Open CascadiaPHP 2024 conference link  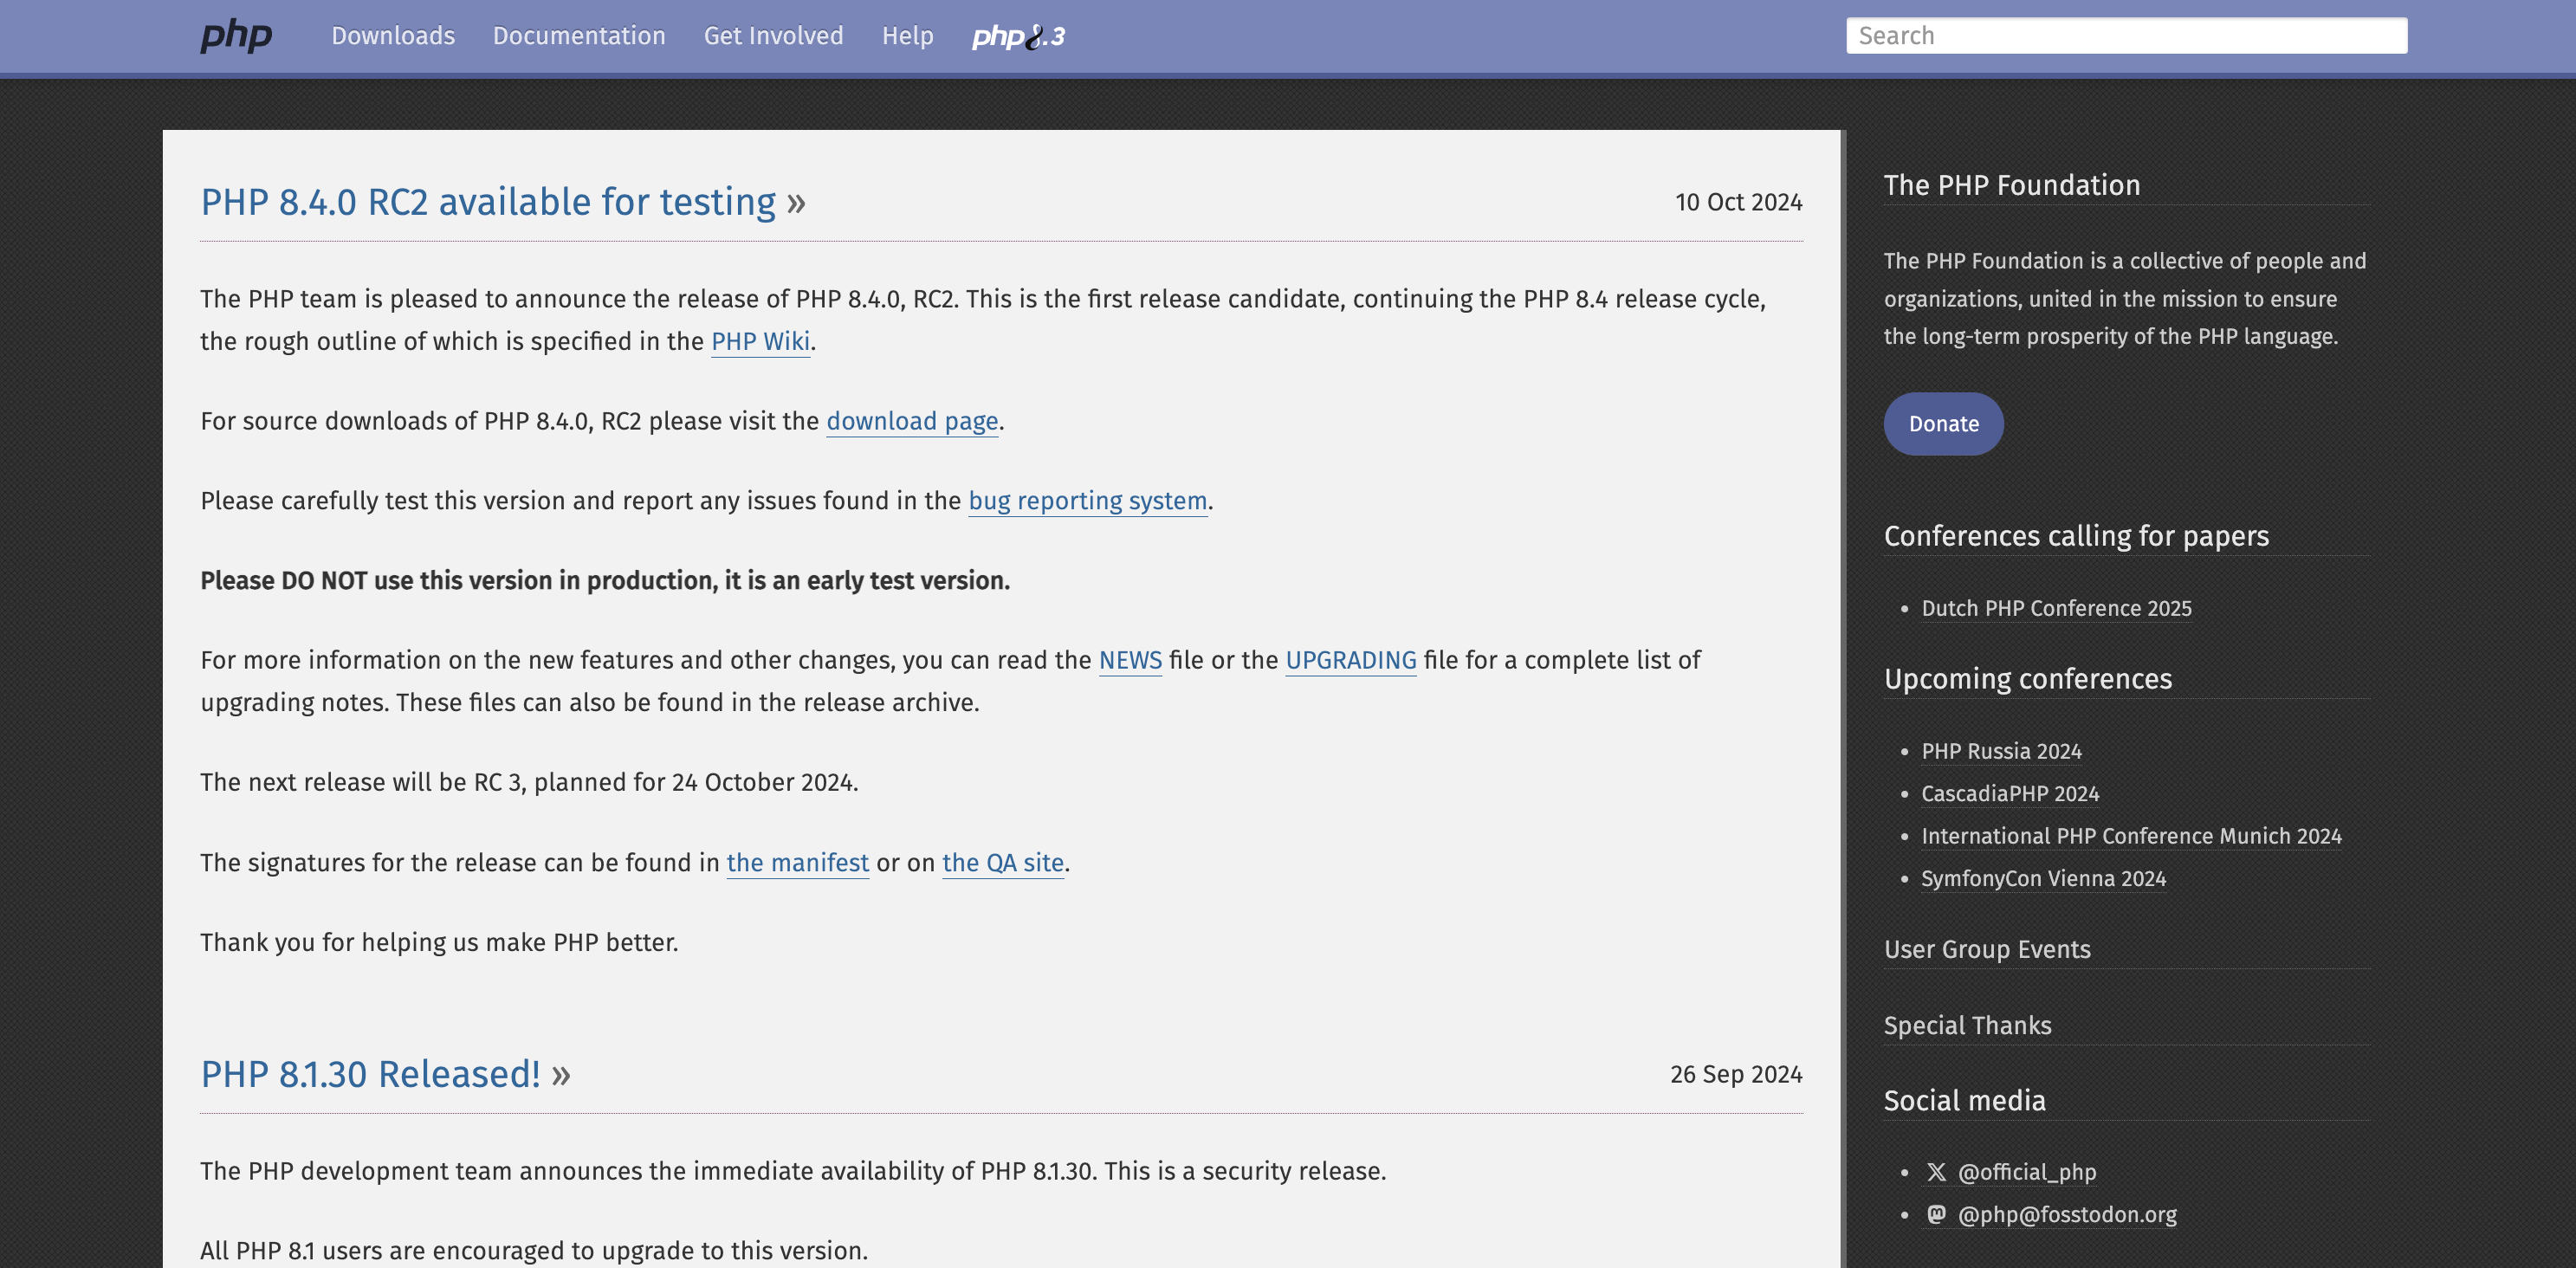(2010, 794)
